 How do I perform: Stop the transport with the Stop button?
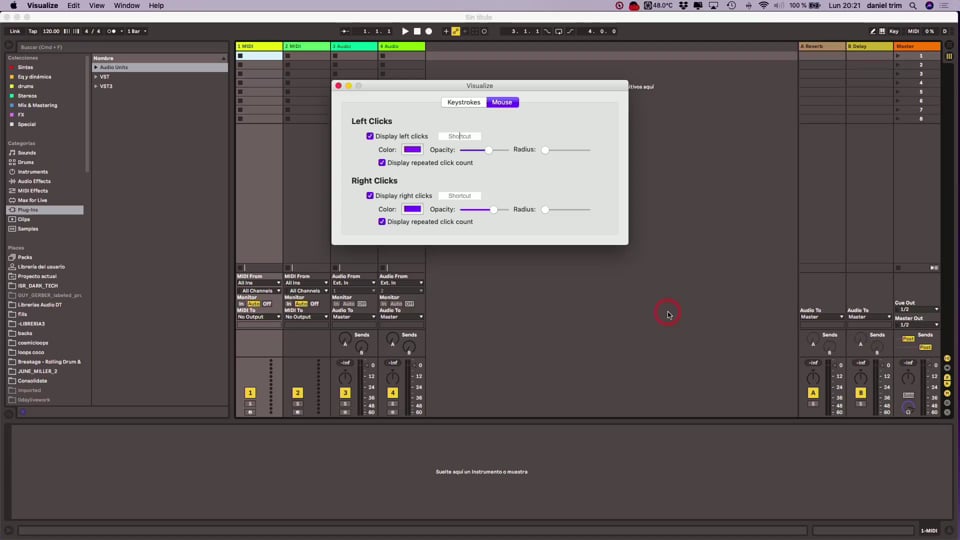pos(417,31)
